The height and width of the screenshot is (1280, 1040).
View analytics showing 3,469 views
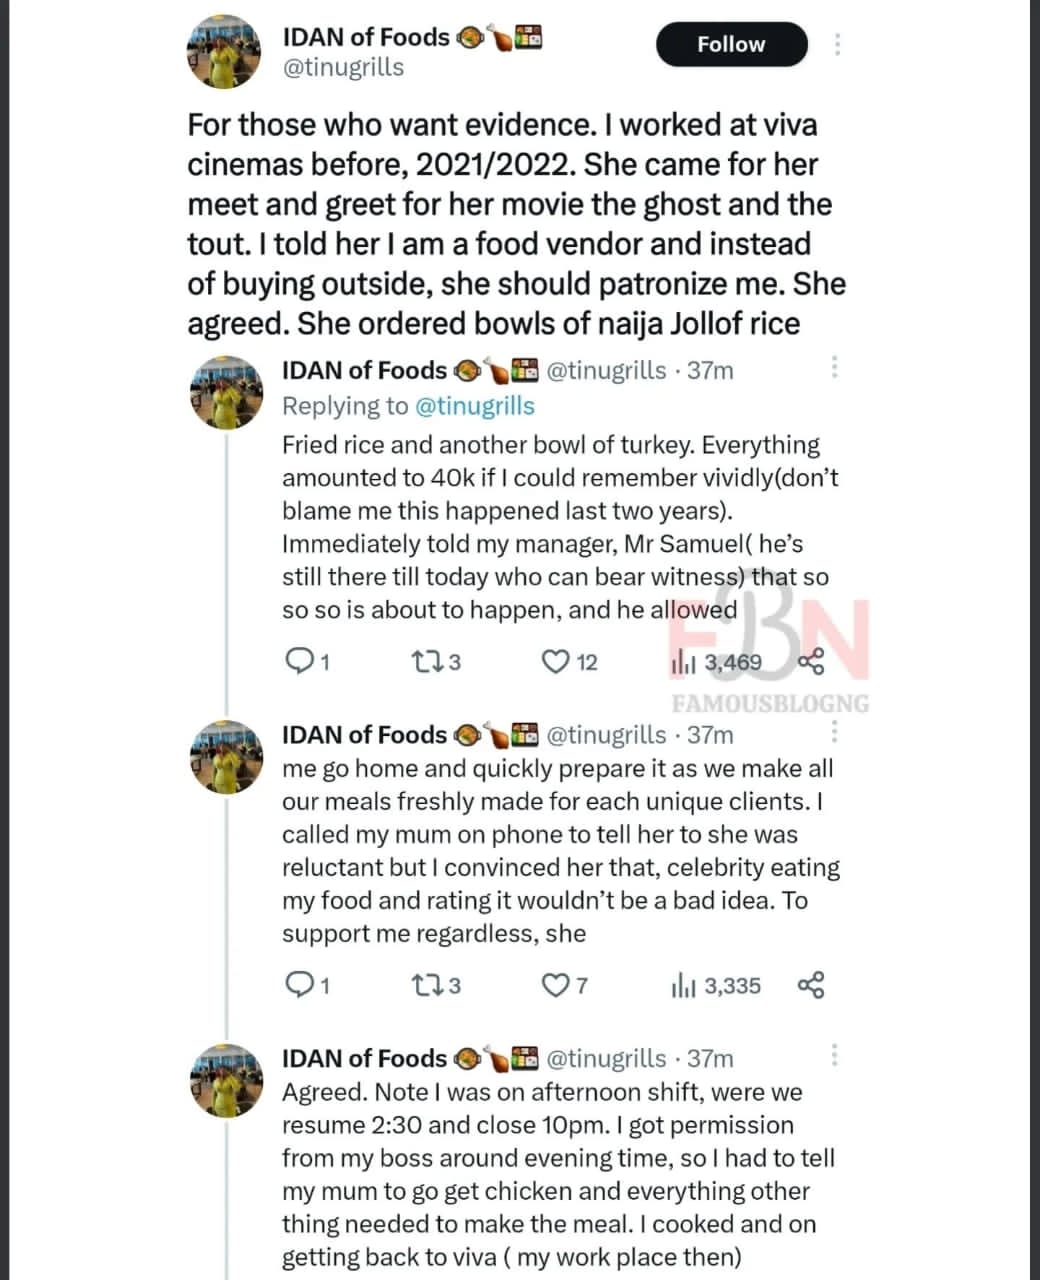point(716,661)
